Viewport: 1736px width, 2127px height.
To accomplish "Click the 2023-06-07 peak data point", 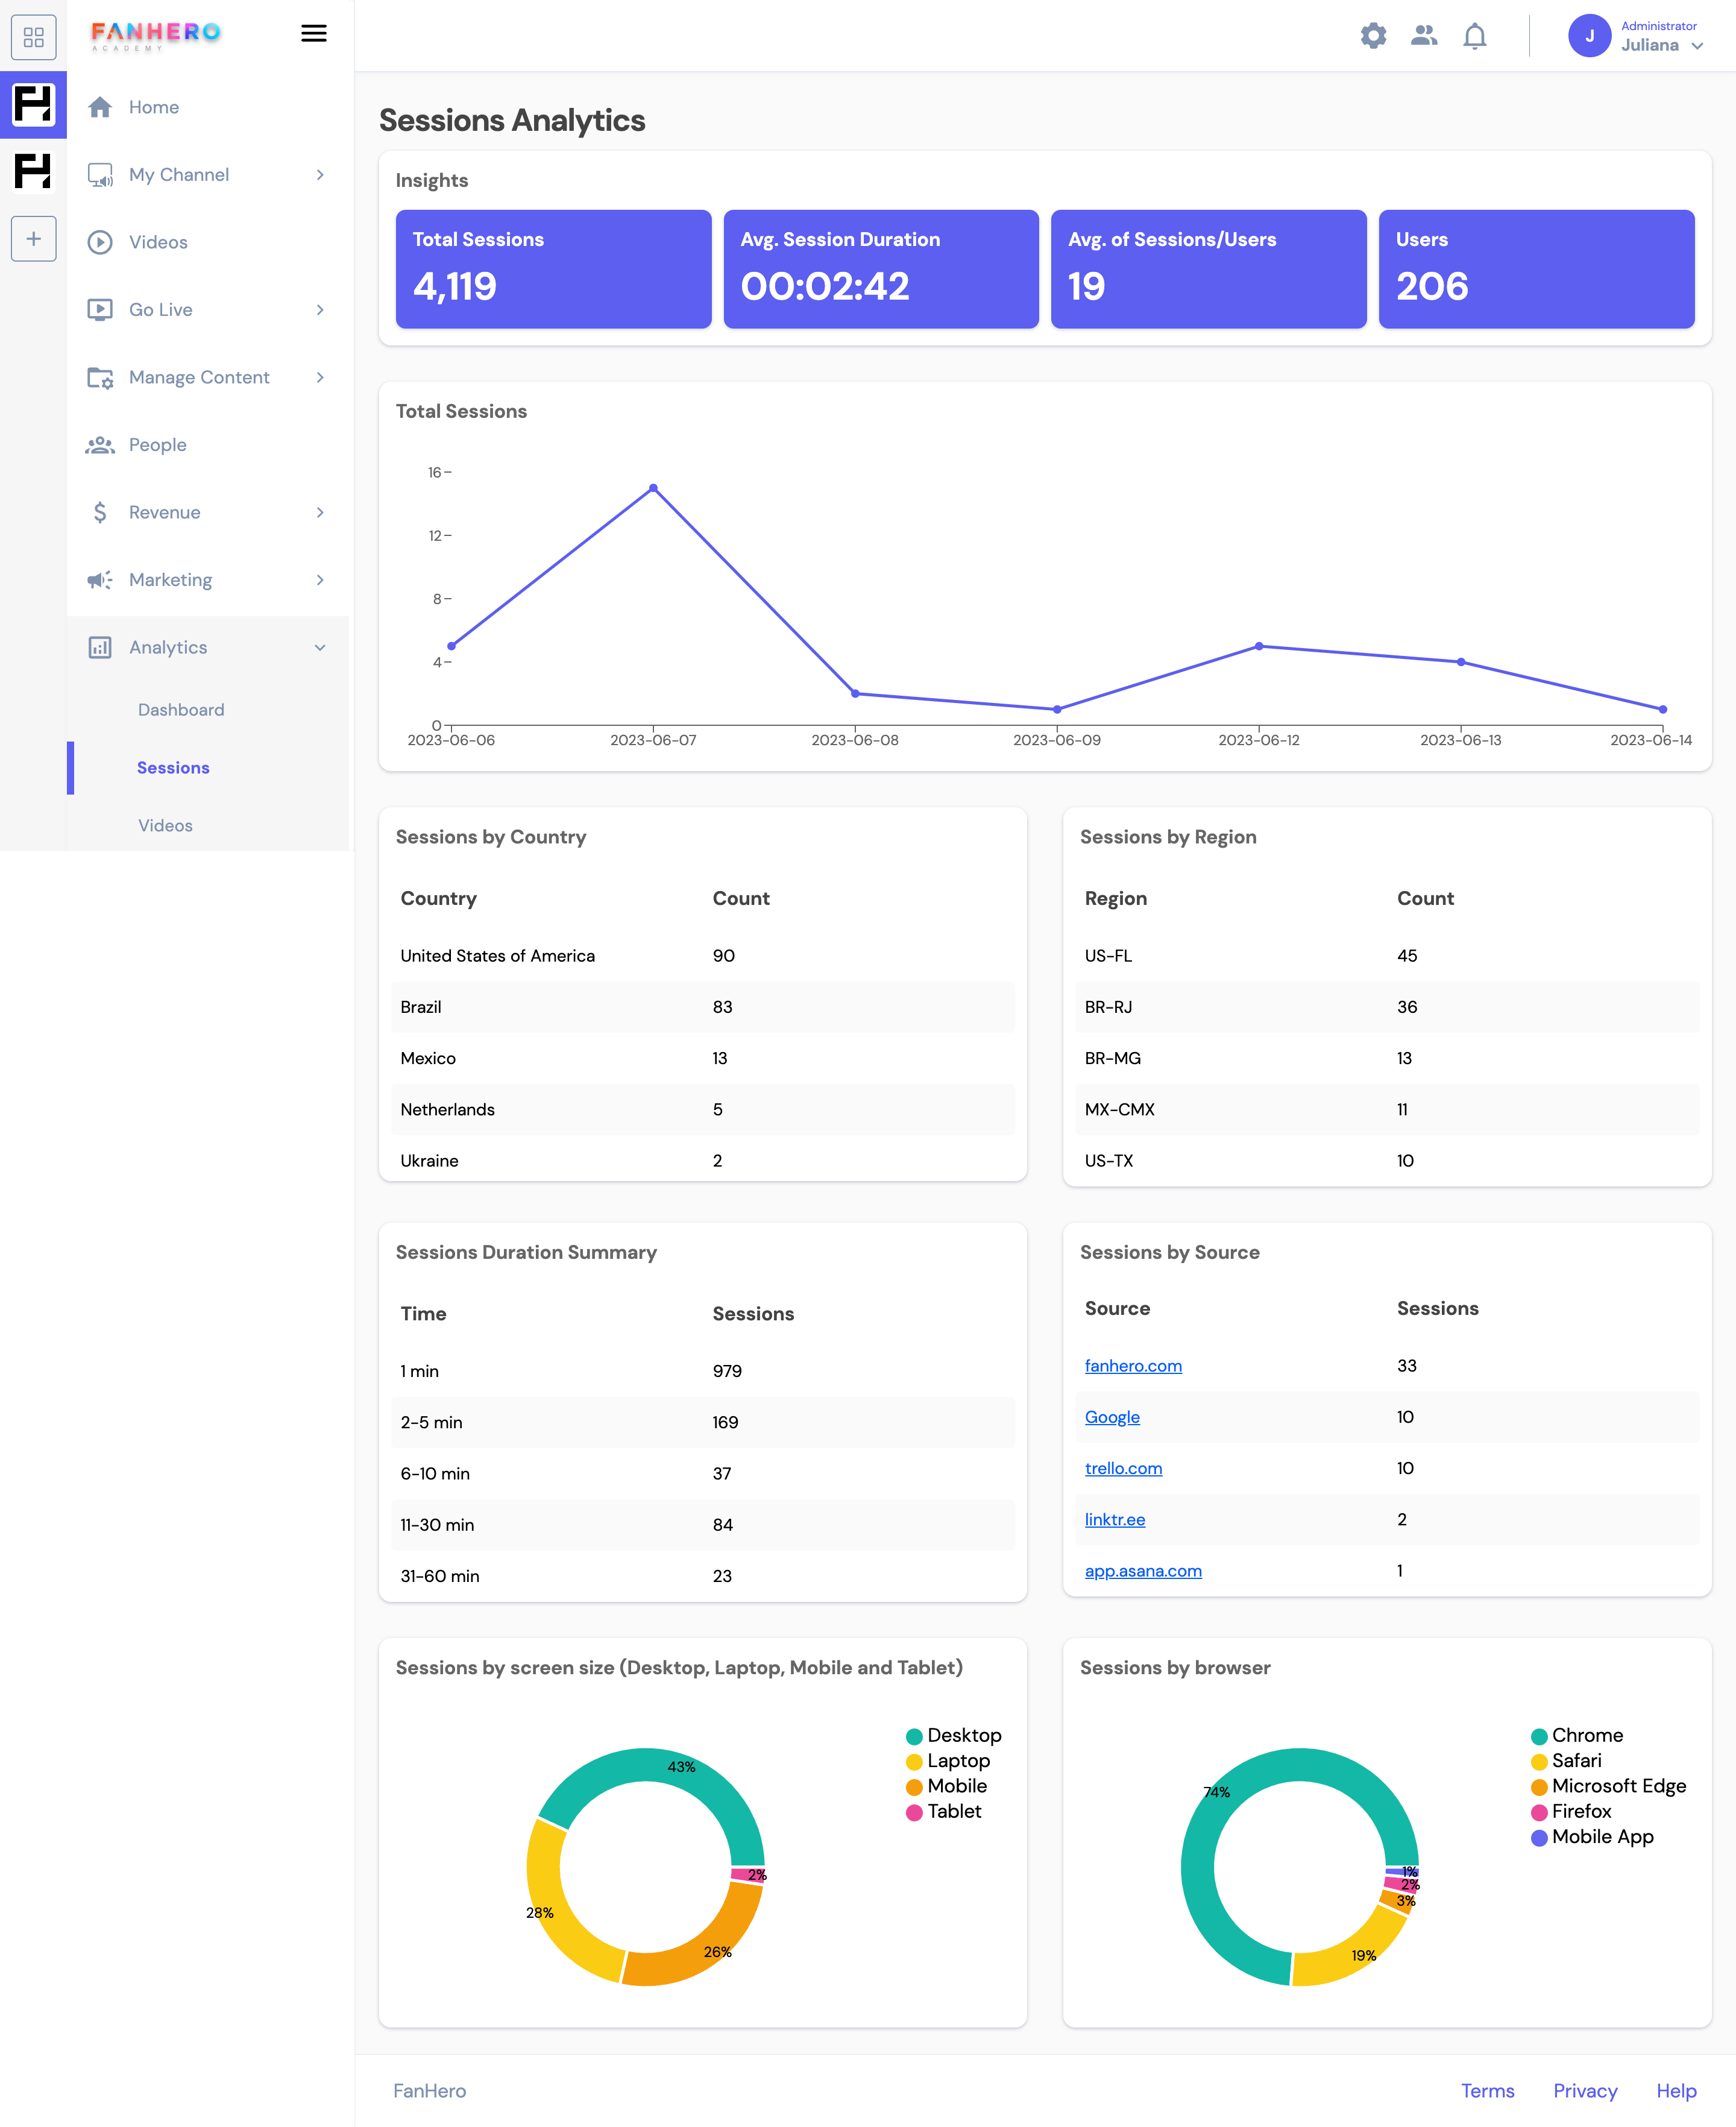I will (653, 488).
